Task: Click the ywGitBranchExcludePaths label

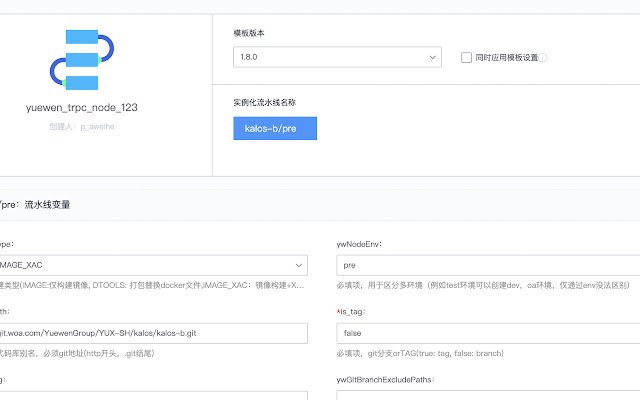Action: pos(385,380)
